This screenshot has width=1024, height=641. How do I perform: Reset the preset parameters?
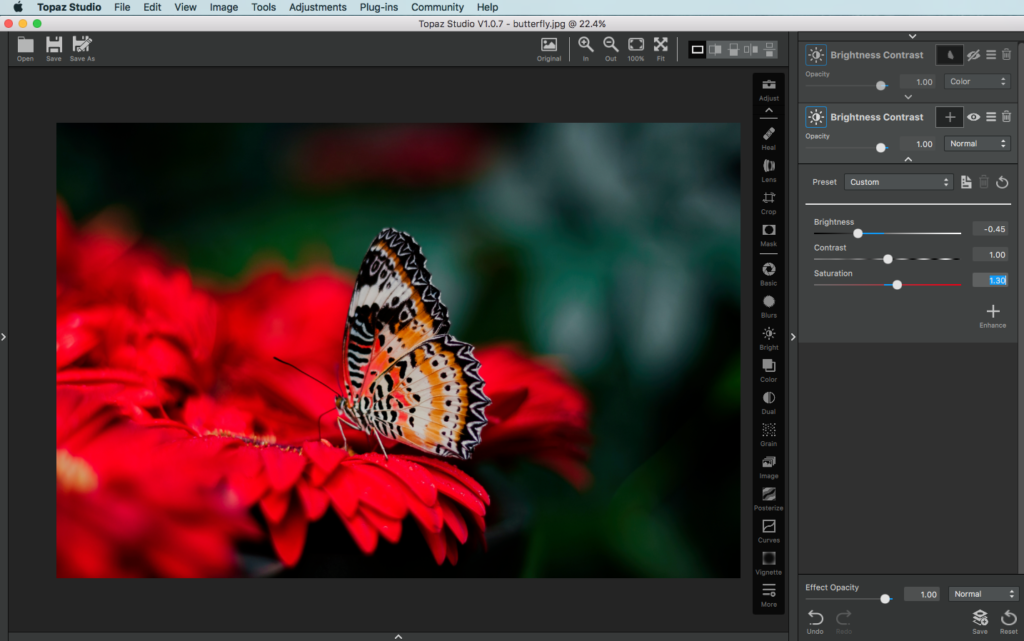(x=1002, y=182)
